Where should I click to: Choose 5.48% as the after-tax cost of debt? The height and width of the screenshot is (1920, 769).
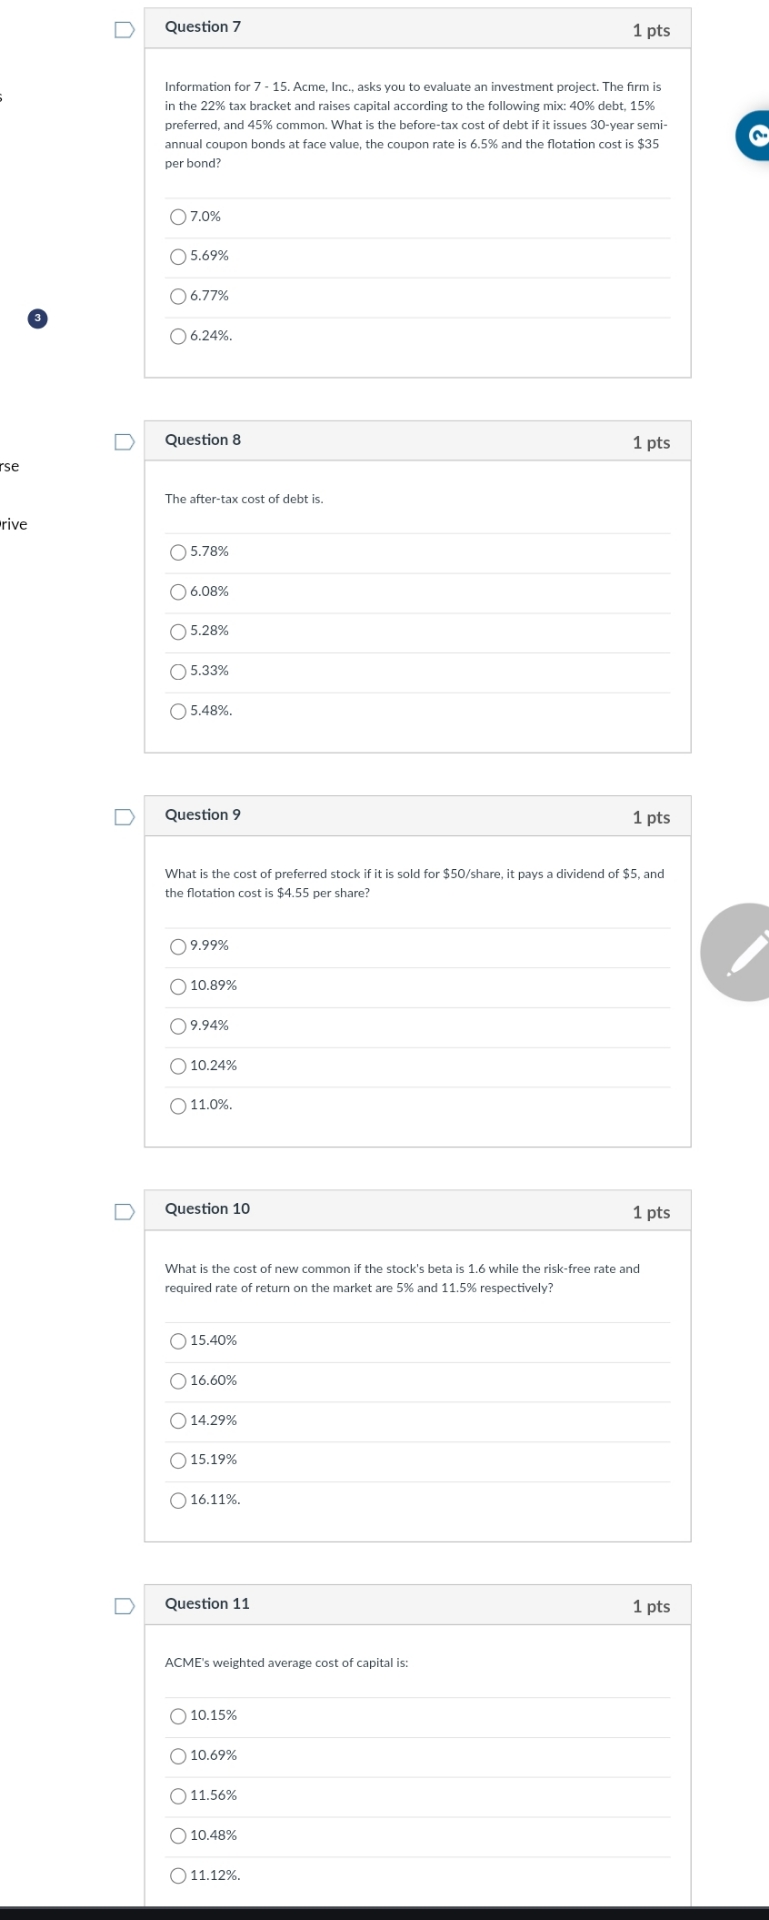coord(176,710)
